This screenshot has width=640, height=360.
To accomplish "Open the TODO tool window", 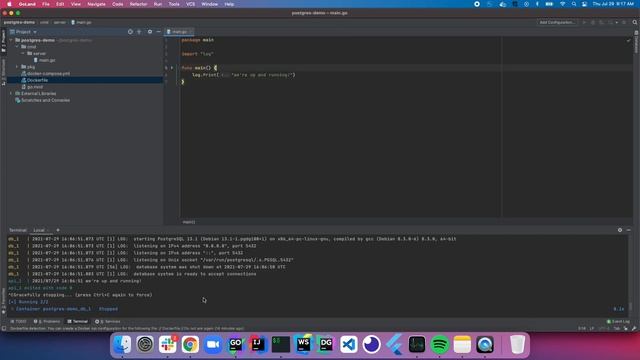I will click(18, 322).
